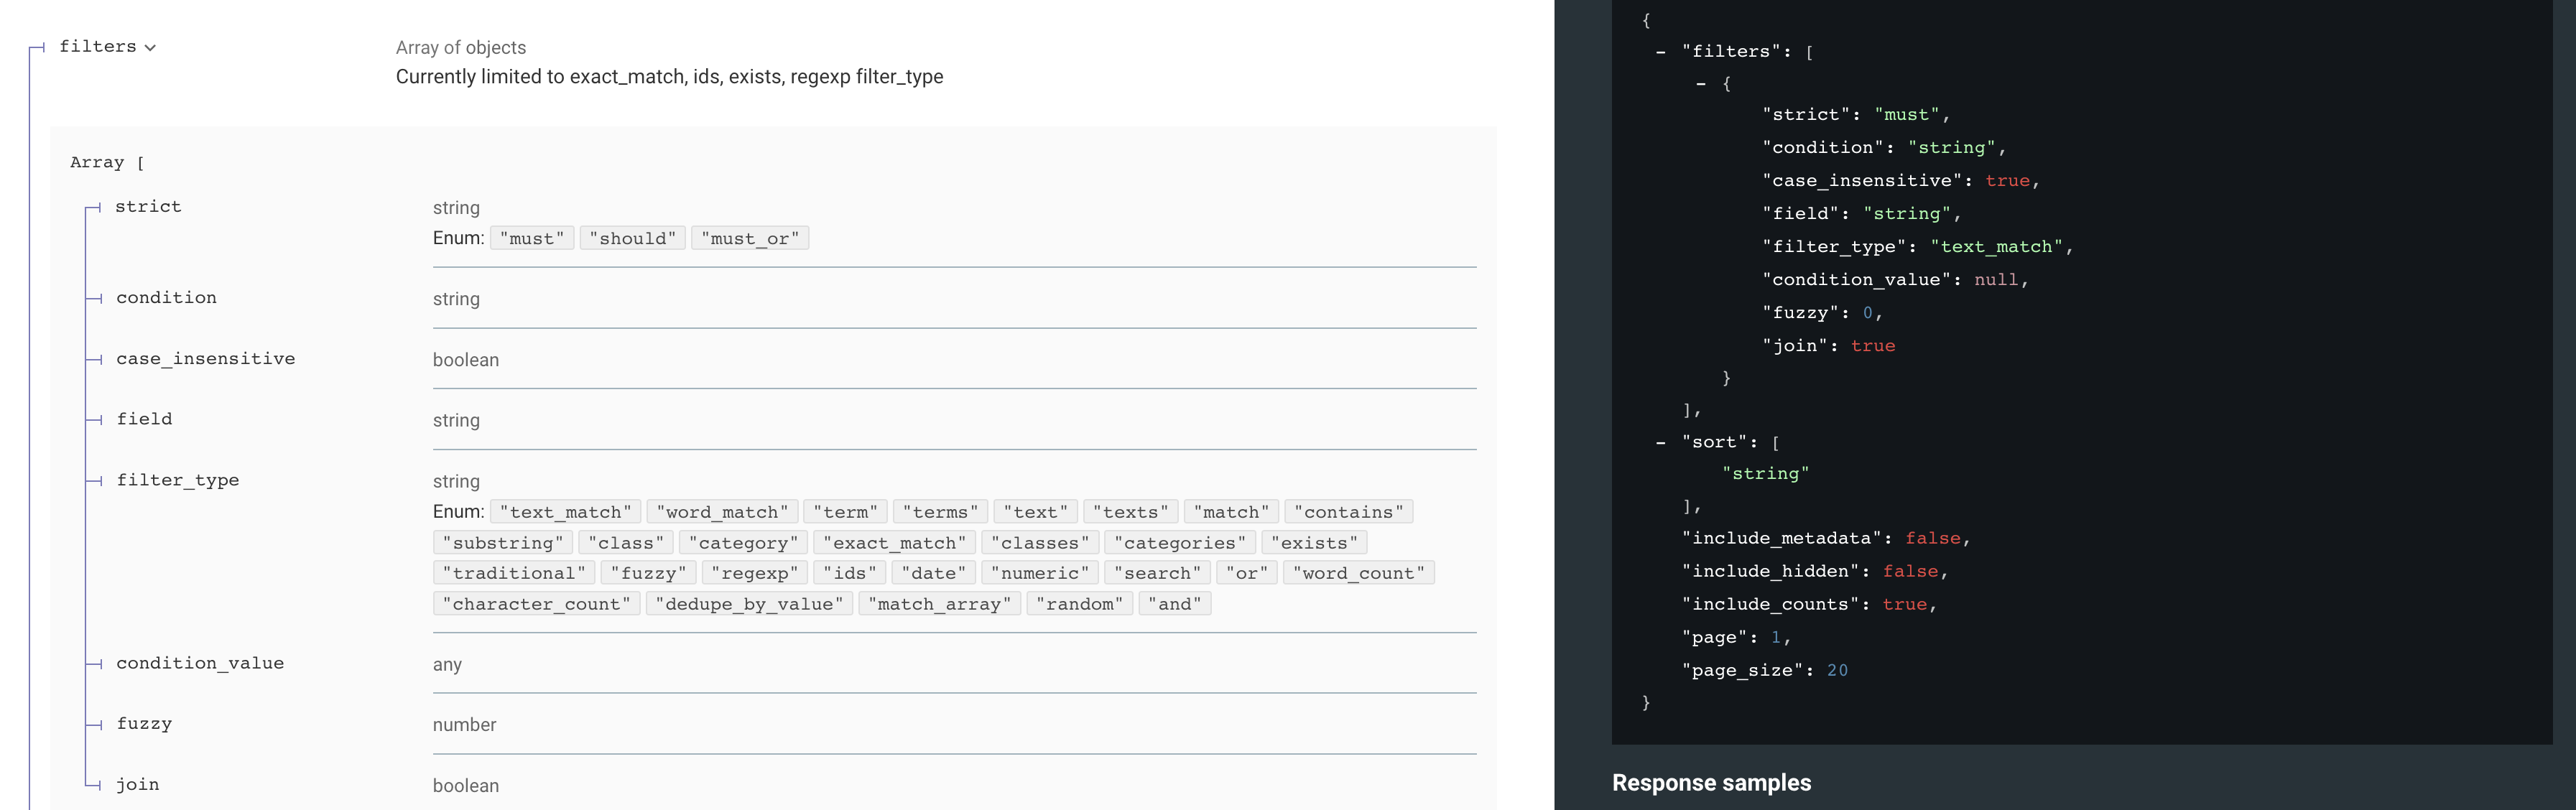Click "include_metadata" key in JSON sample
The width and height of the screenshot is (2576, 810).
click(1782, 538)
